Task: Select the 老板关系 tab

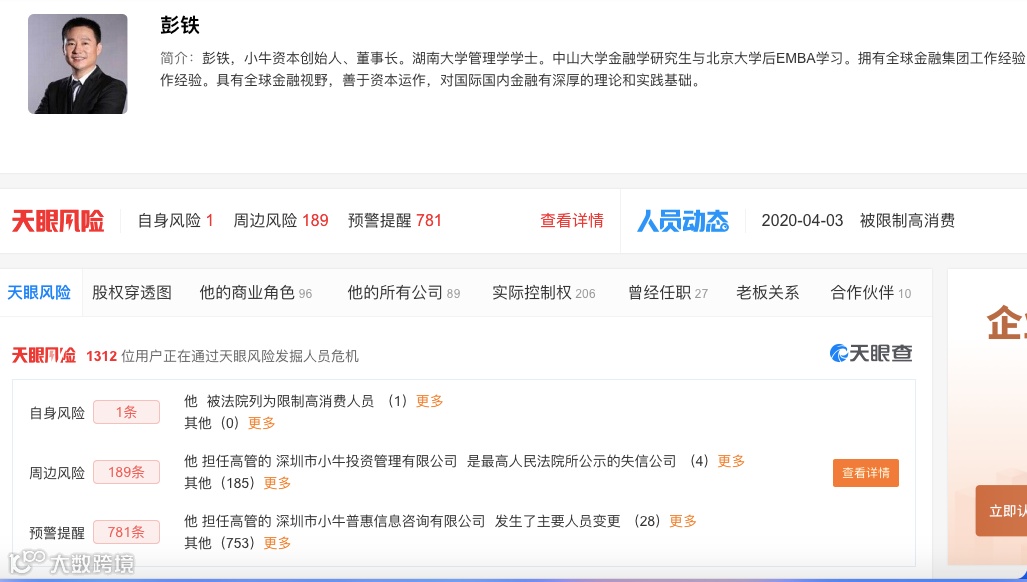Action: pos(768,293)
